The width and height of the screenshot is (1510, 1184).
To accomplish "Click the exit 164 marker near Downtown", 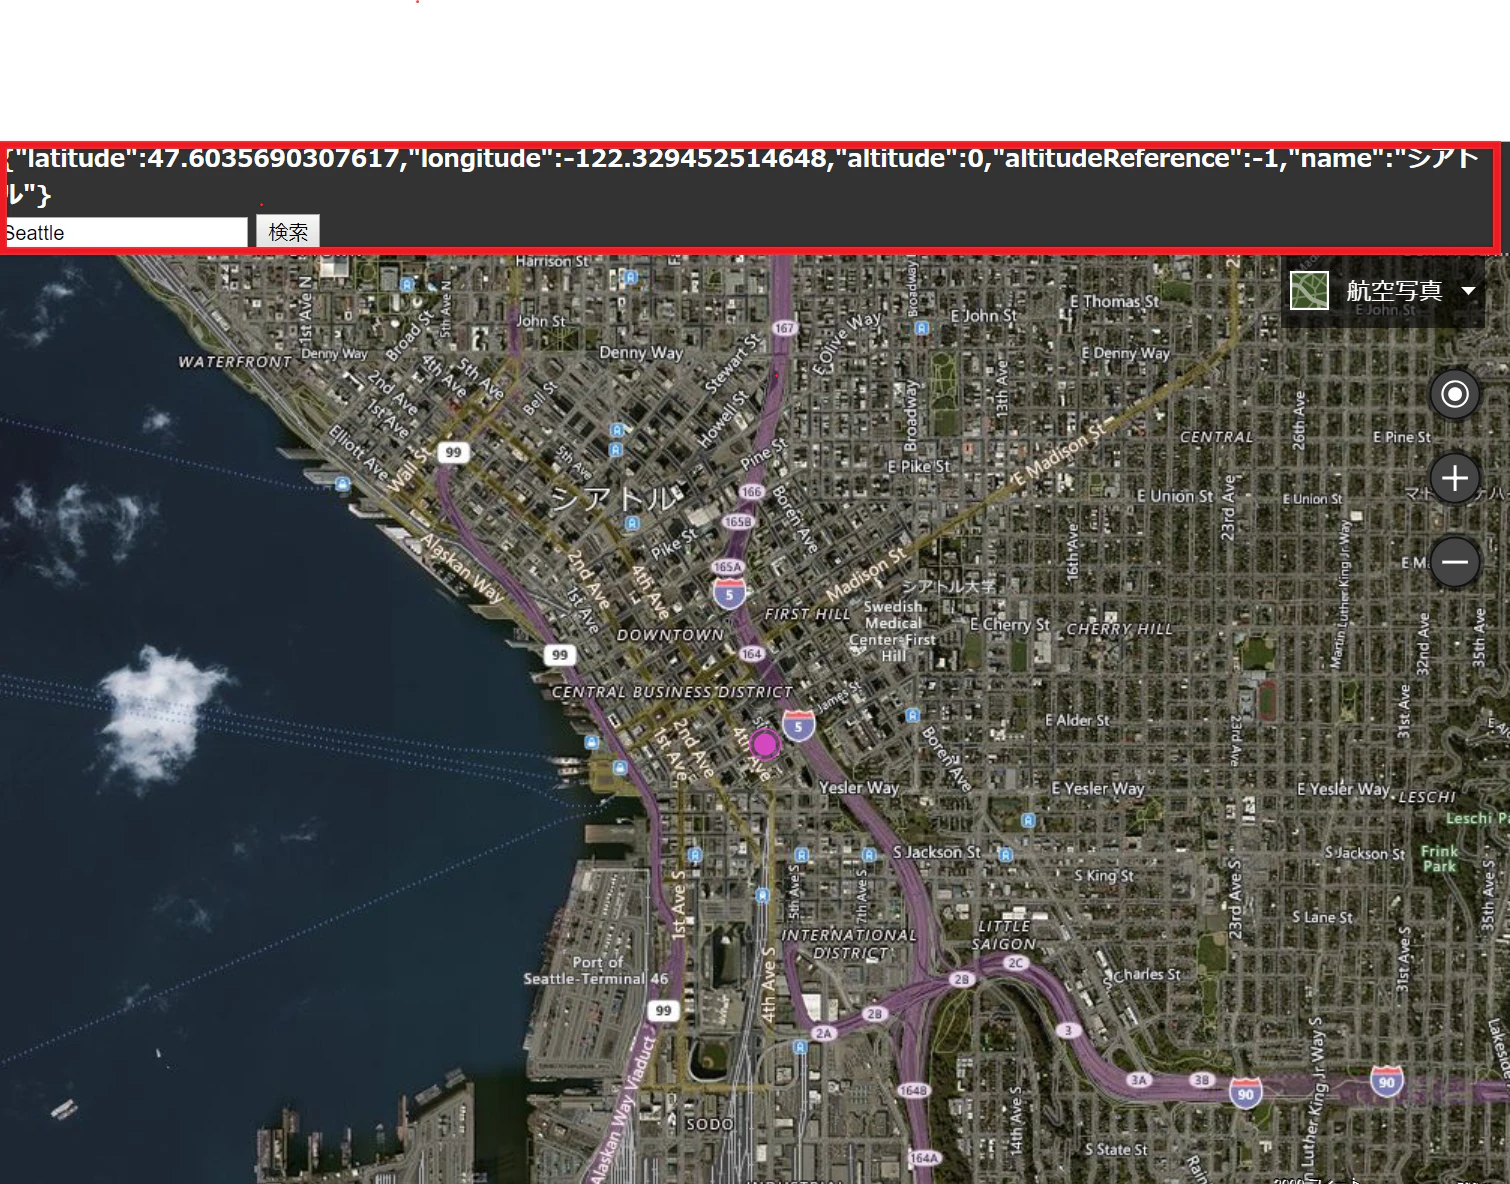I will click(x=752, y=653).
